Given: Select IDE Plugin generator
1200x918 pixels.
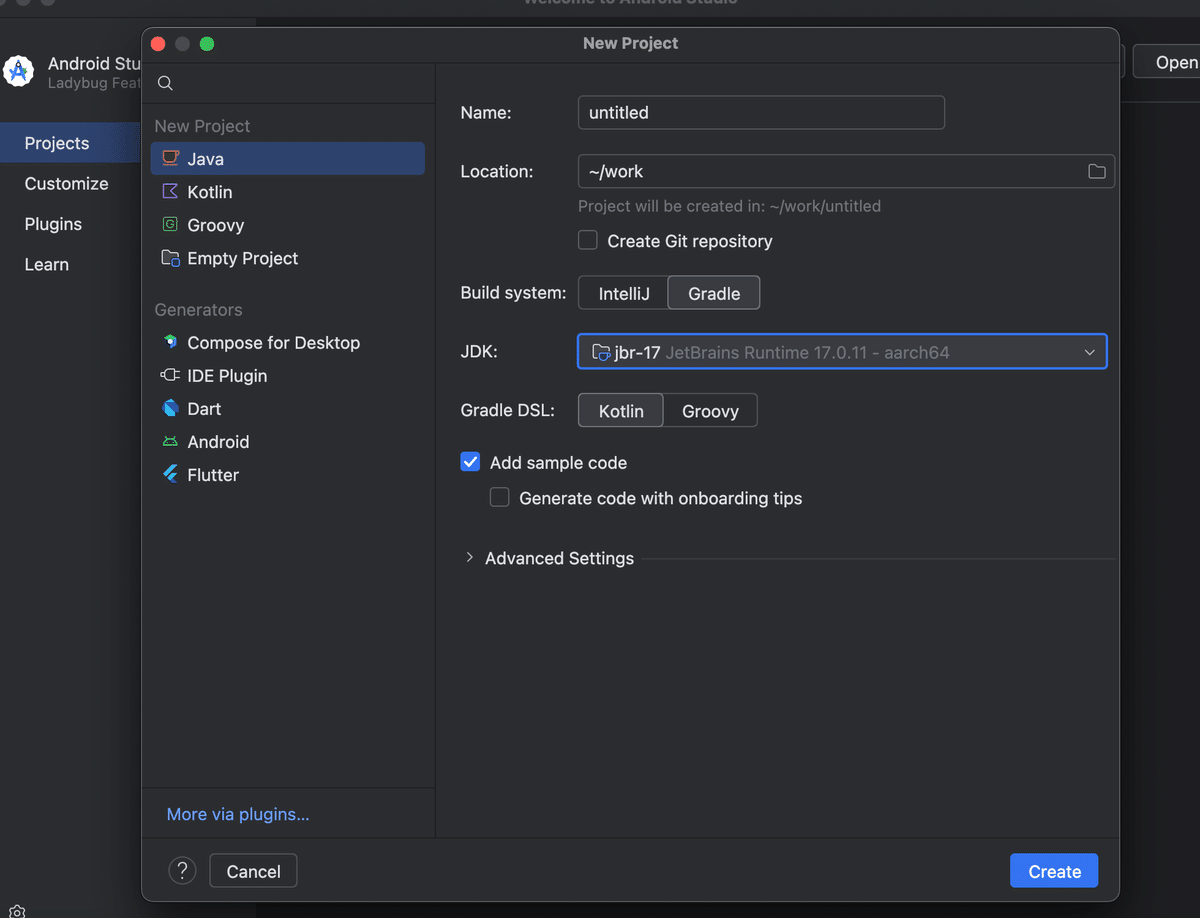Looking at the screenshot, I should point(288,375).
